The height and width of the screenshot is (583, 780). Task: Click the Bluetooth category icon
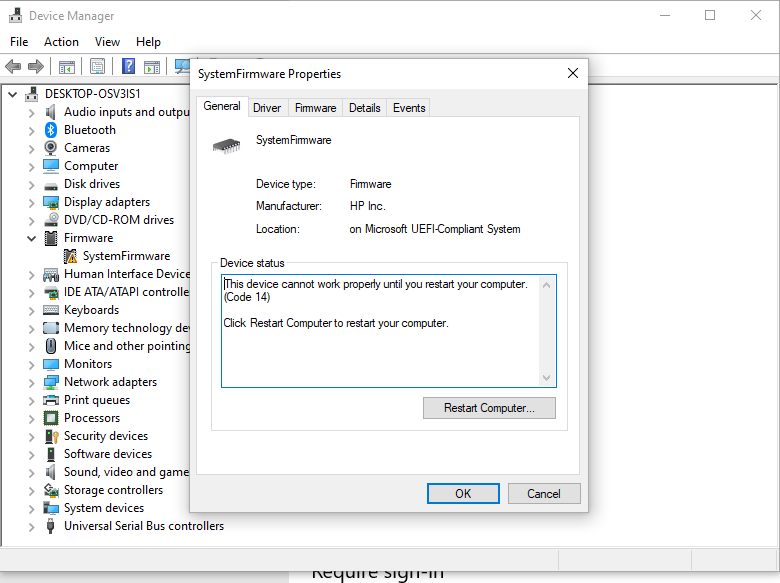point(51,130)
